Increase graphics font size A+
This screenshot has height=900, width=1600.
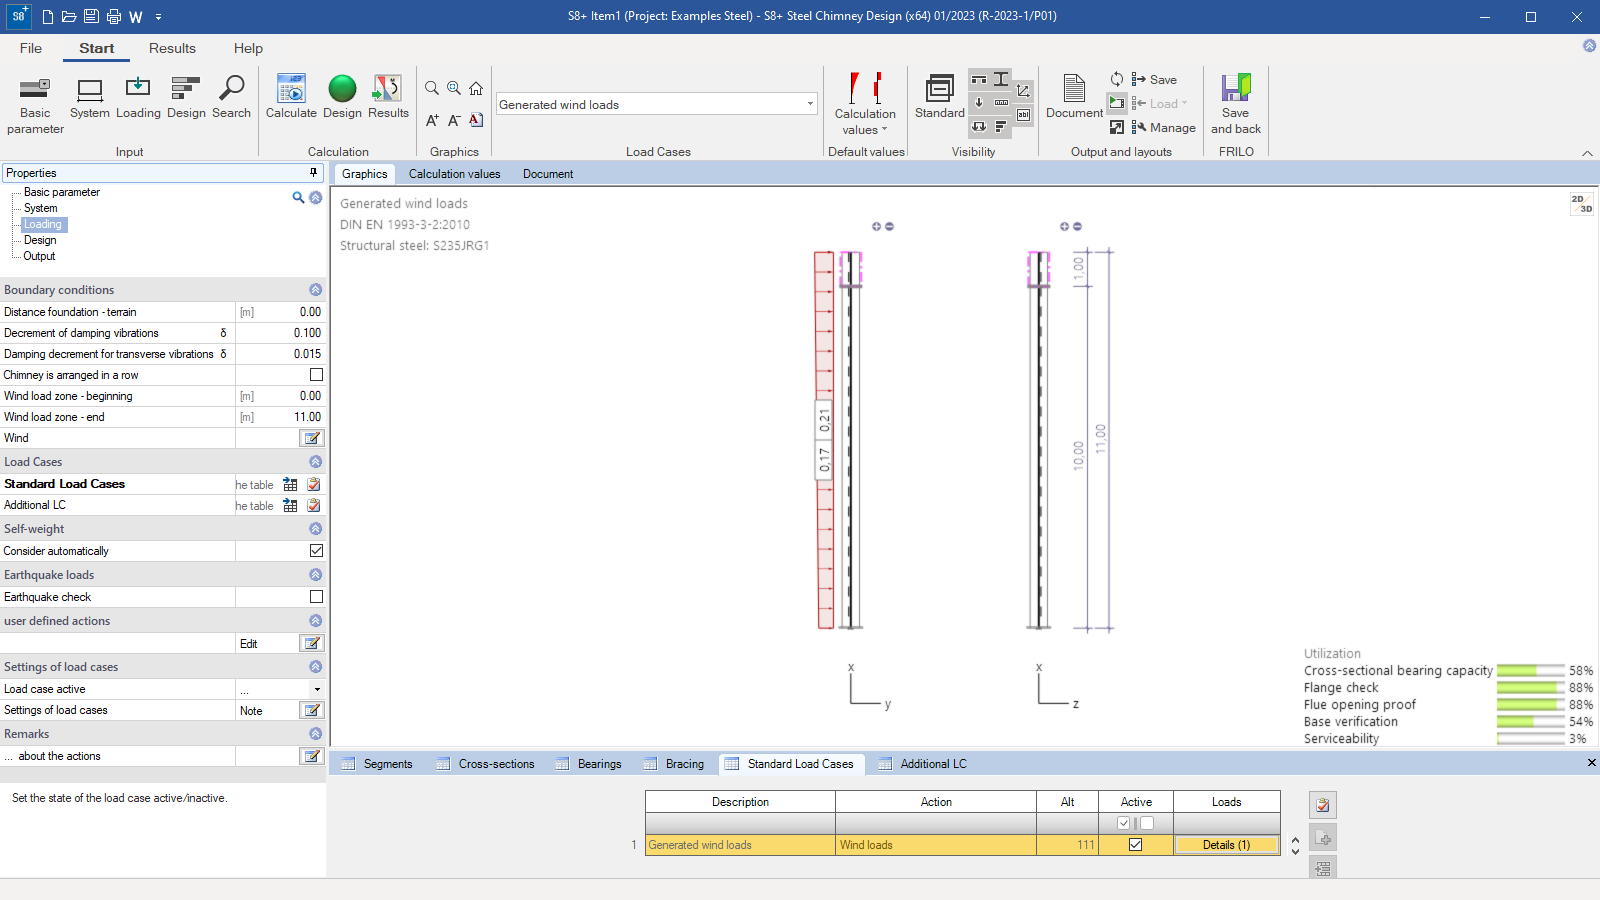tap(432, 120)
